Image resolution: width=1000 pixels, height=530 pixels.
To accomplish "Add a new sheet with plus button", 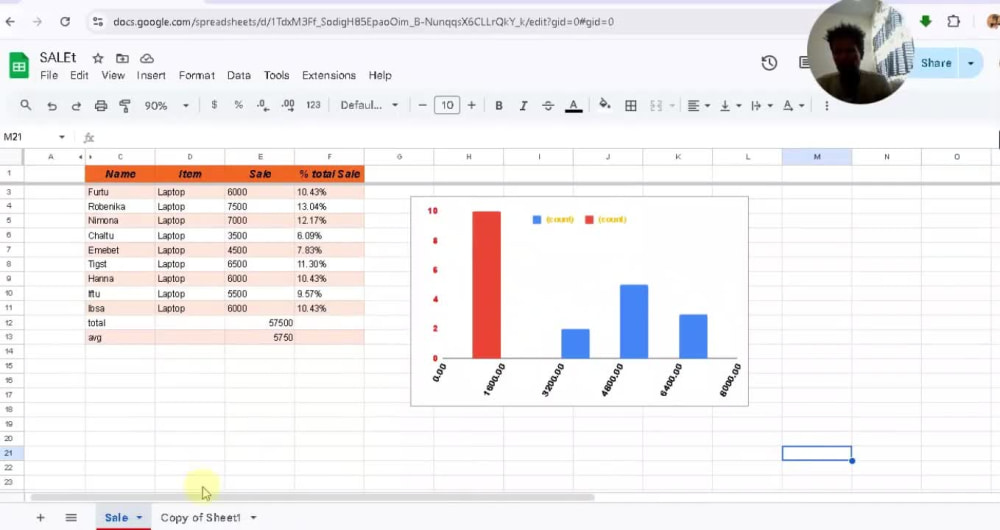I will [40, 517].
